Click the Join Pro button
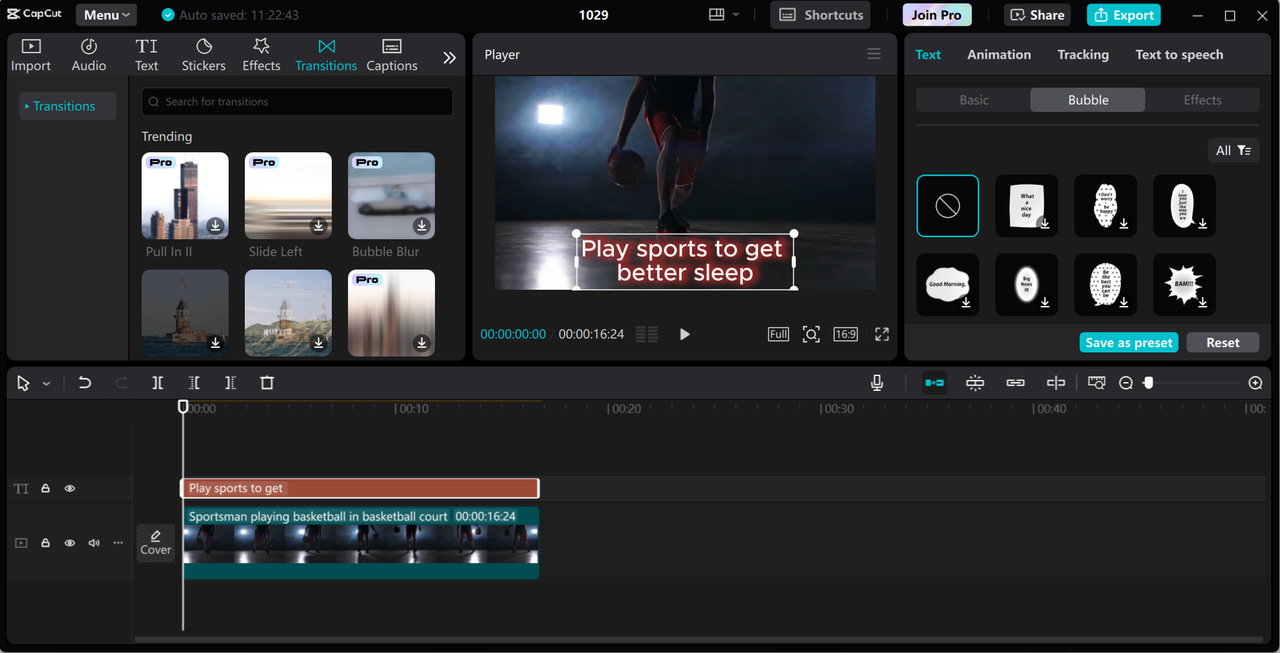 [937, 15]
